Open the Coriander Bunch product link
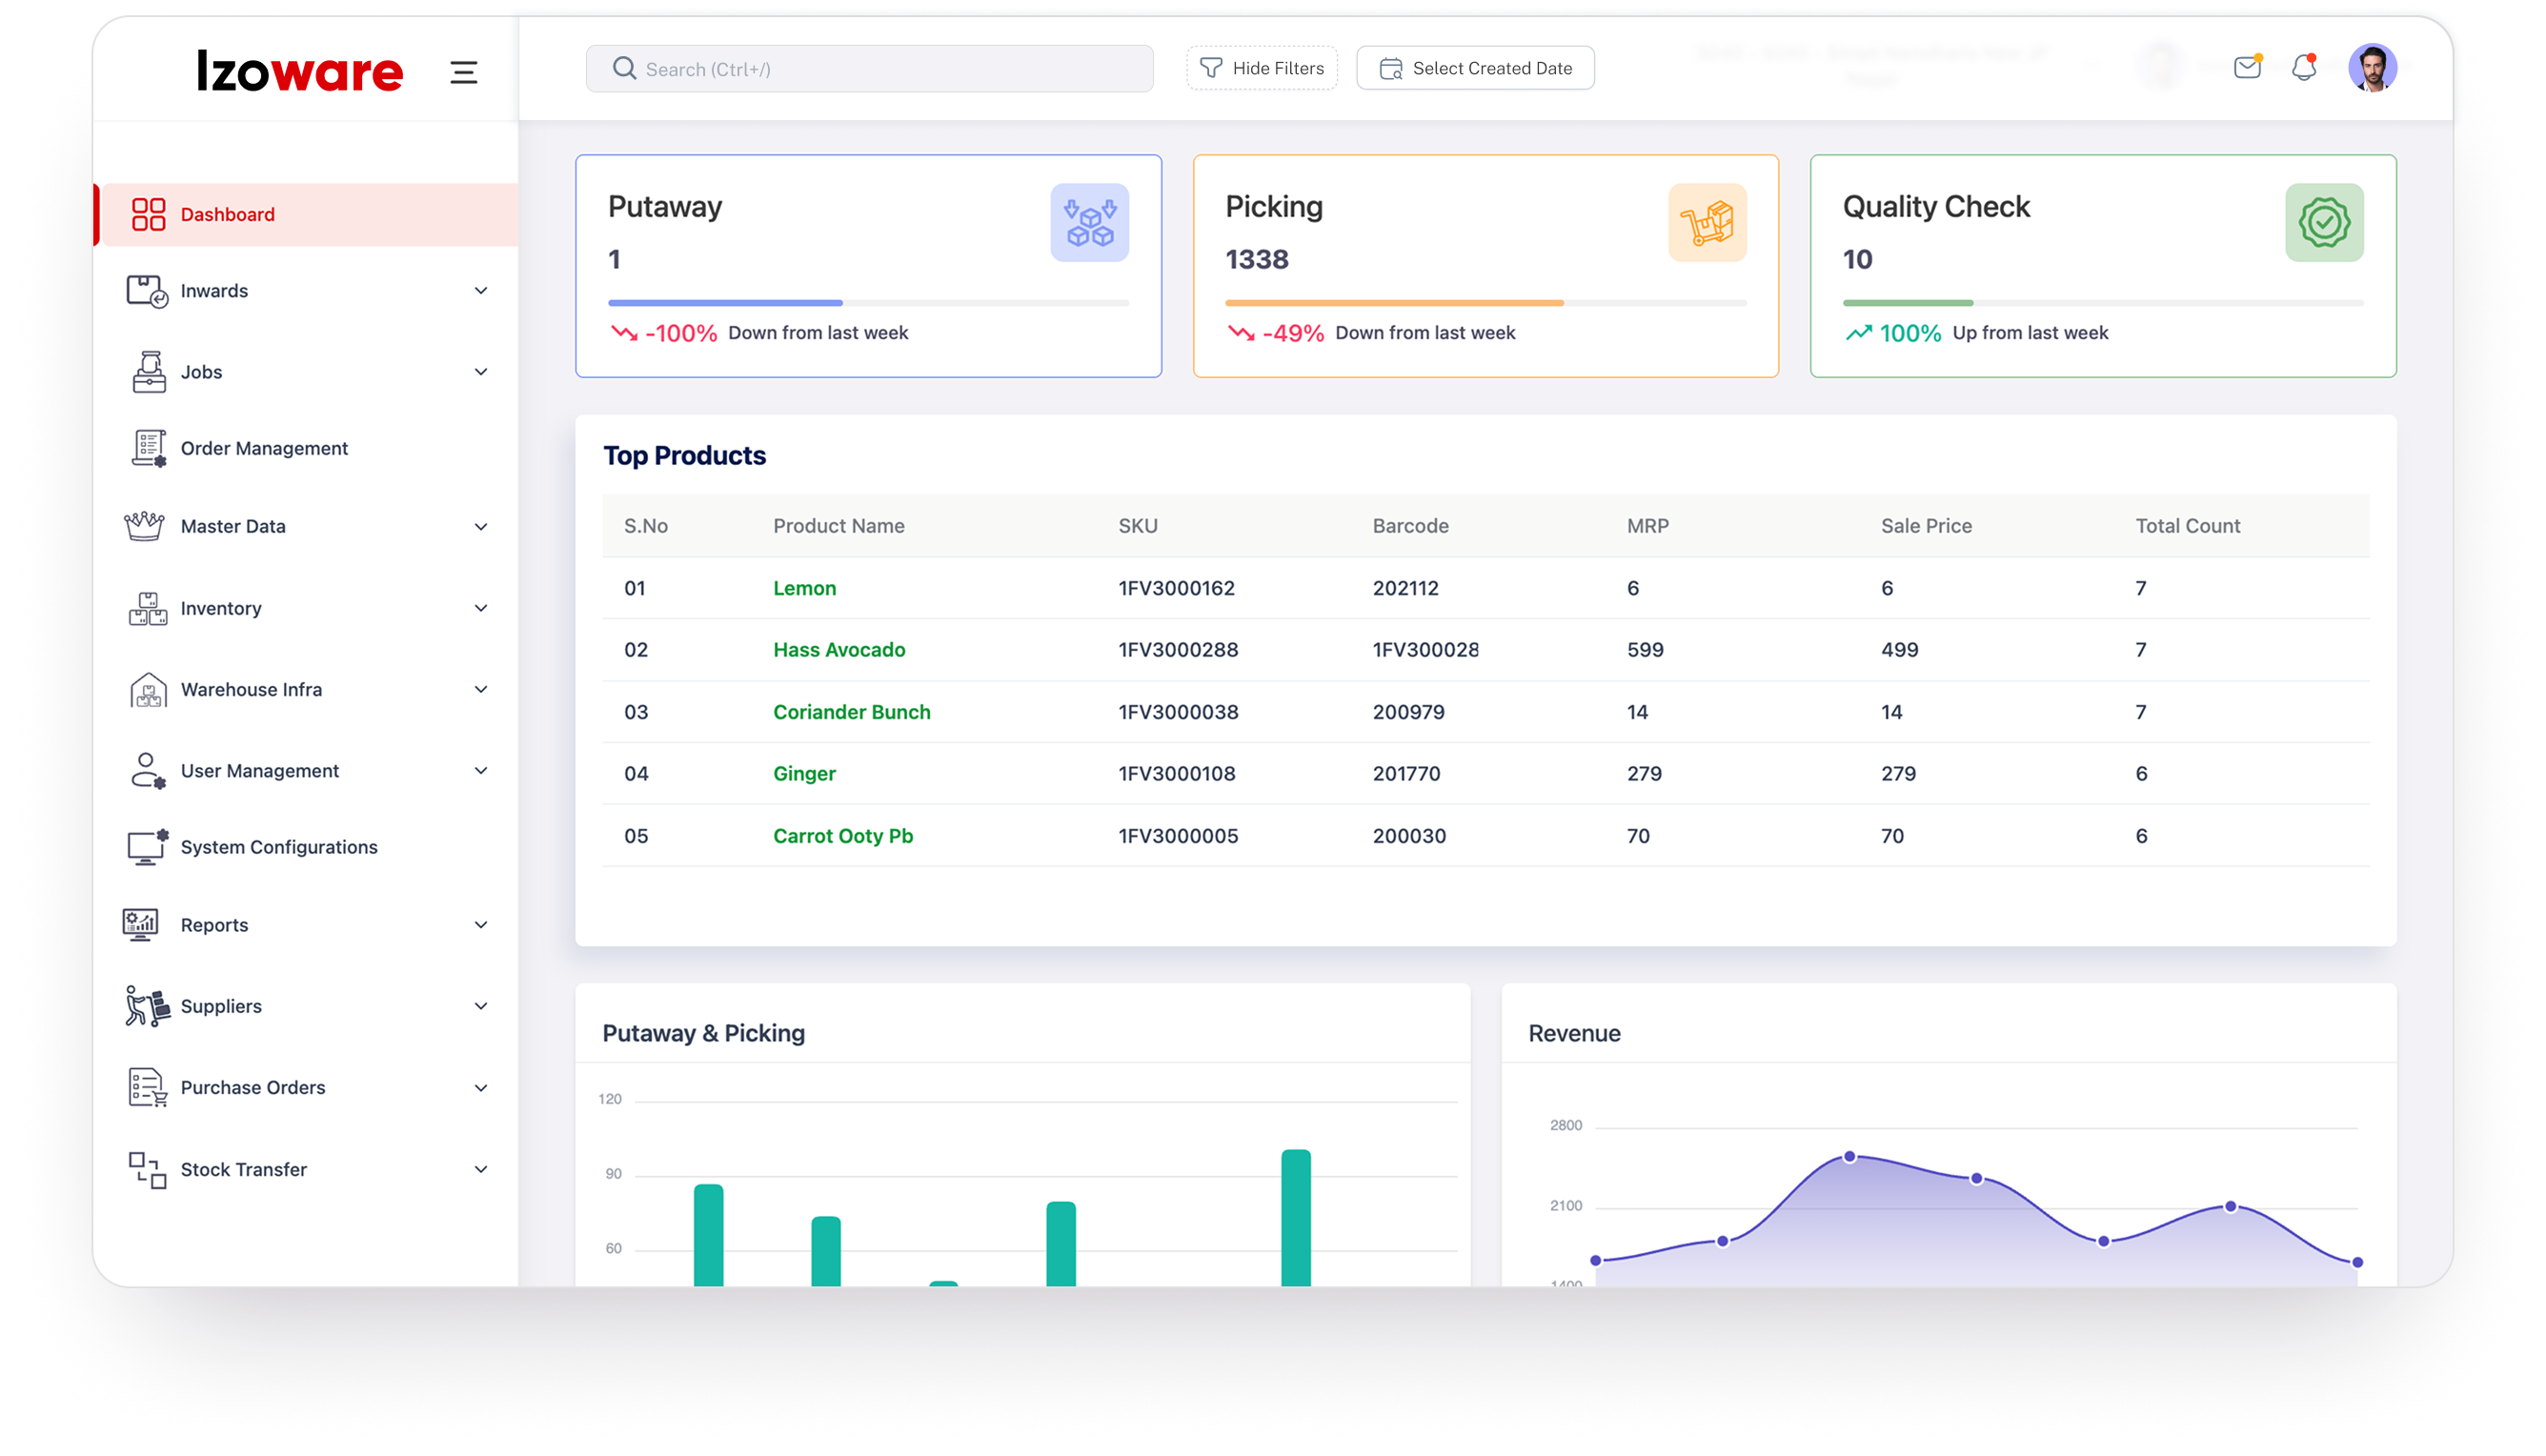The height and width of the screenshot is (1456, 2546). point(851,712)
